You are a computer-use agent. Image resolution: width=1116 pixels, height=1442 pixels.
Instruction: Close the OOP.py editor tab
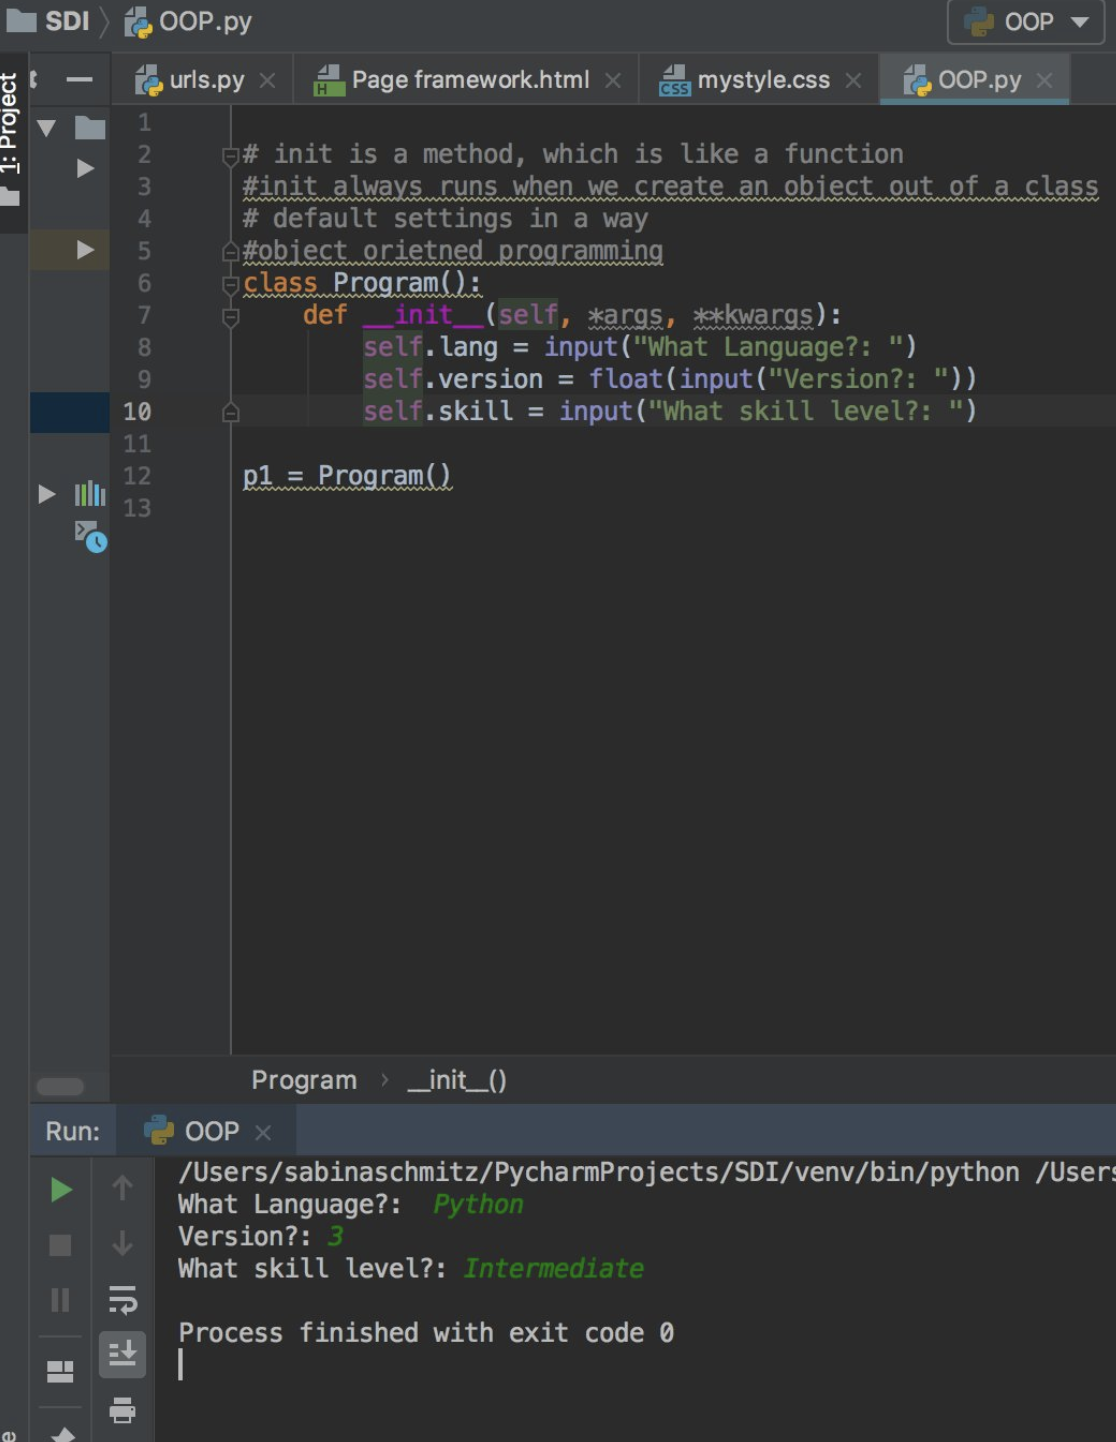pos(1045,81)
